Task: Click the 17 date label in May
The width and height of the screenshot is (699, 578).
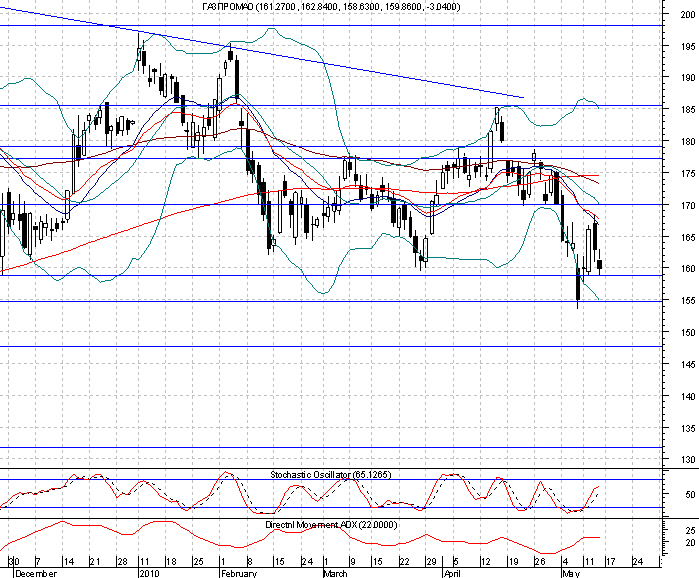Action: pyautogui.click(x=610, y=562)
